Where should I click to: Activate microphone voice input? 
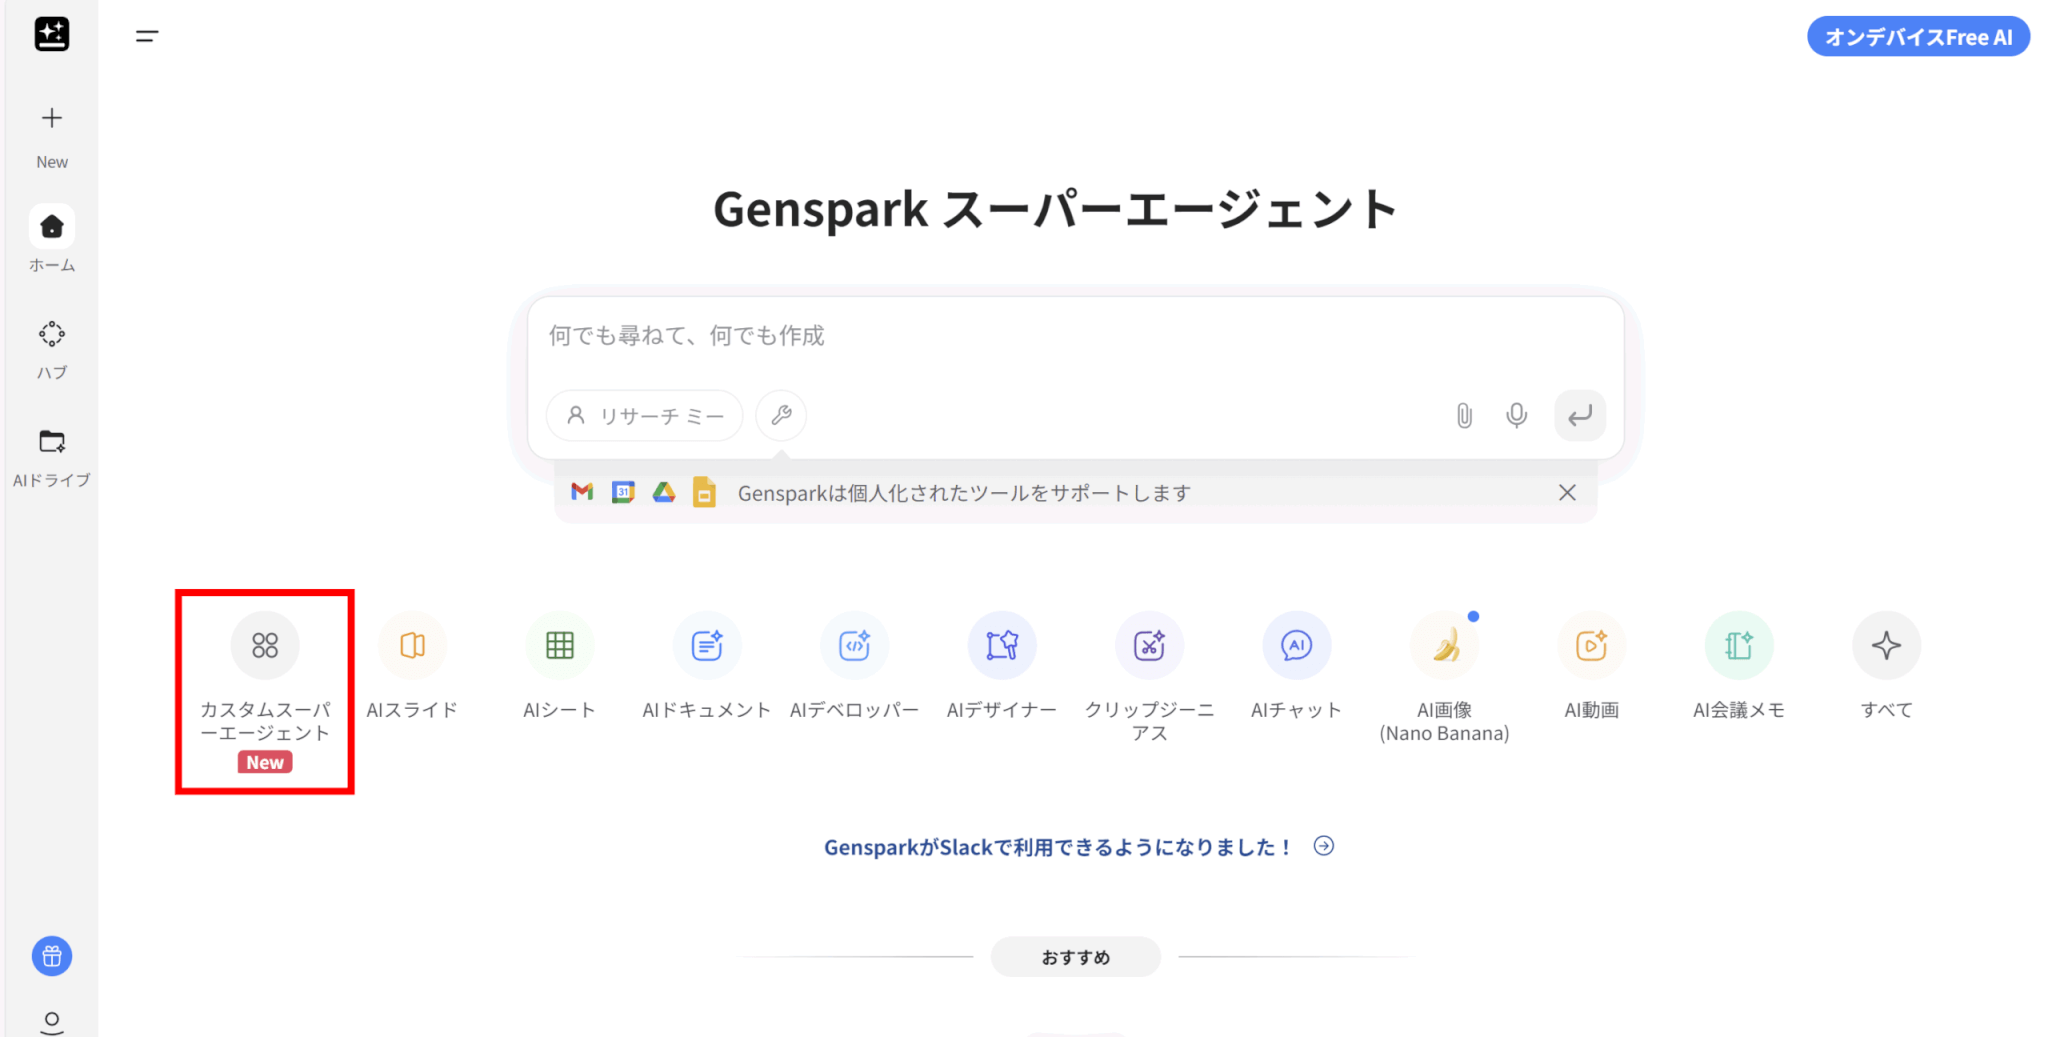1516,415
